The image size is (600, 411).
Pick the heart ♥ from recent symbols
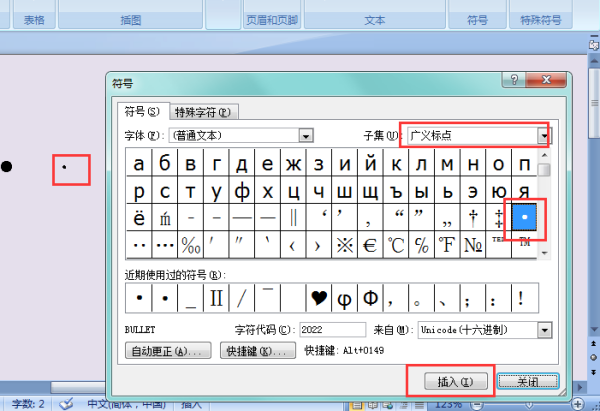point(319,298)
